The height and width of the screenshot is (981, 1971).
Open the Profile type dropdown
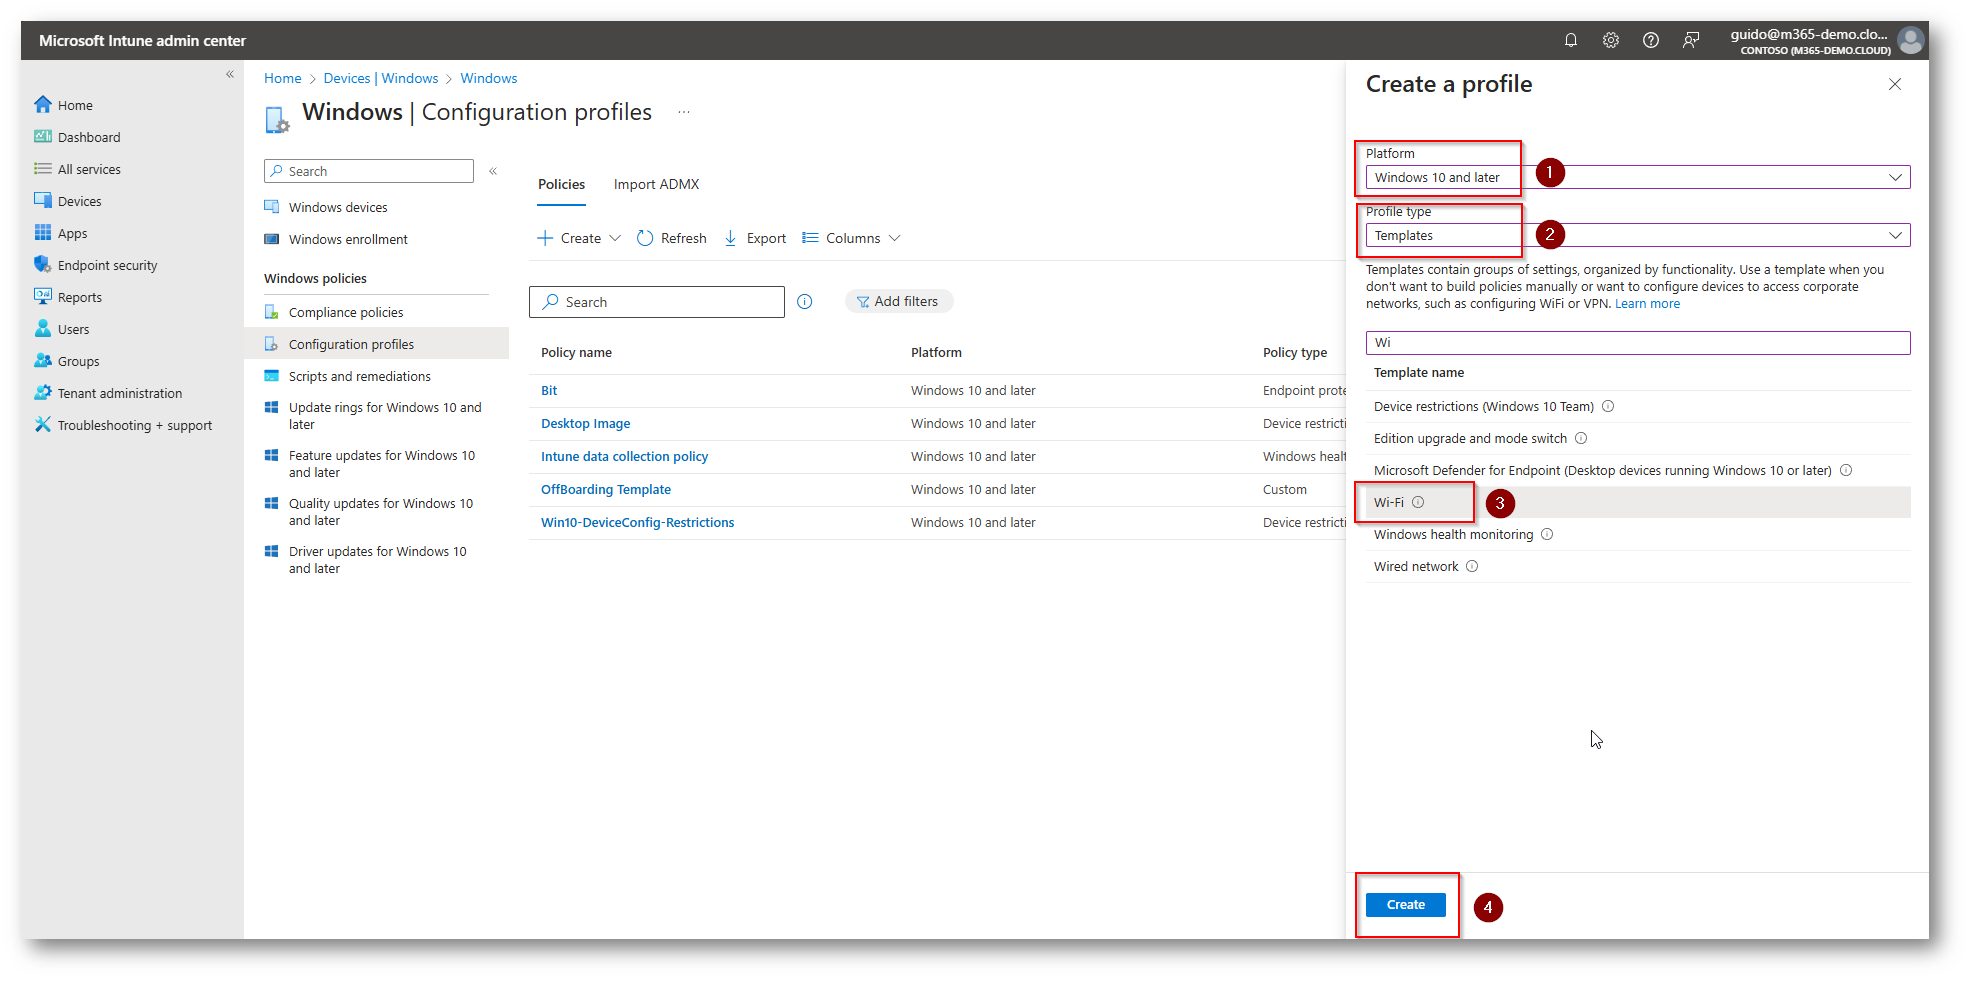[1638, 235]
